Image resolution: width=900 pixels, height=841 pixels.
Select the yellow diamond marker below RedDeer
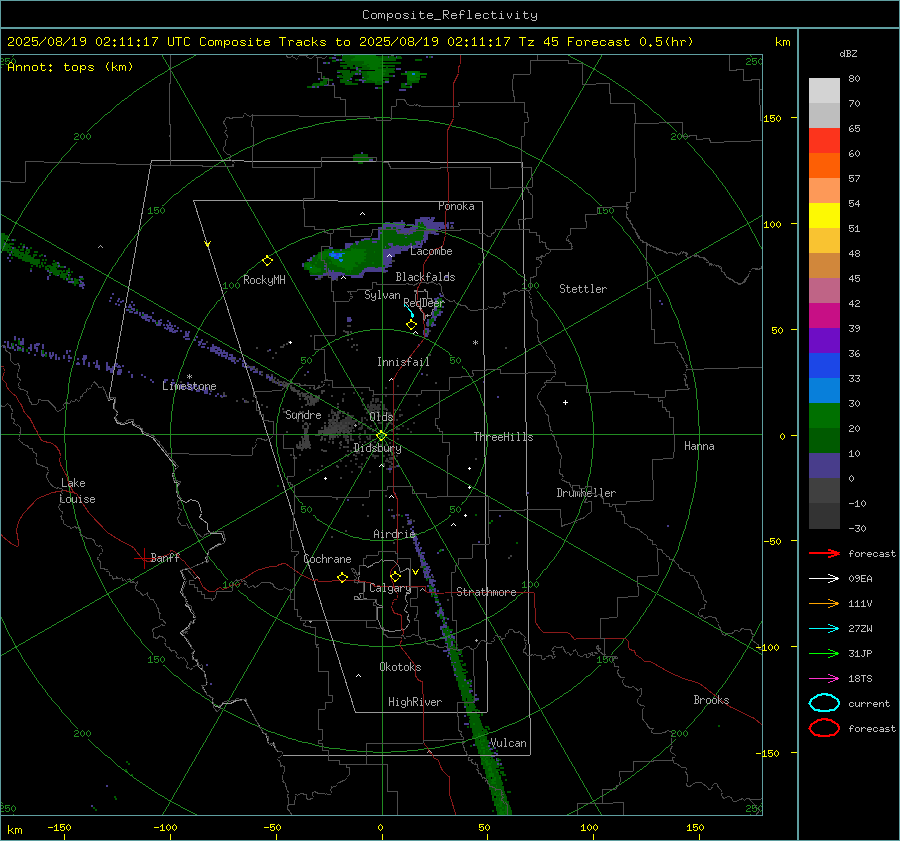(411, 325)
